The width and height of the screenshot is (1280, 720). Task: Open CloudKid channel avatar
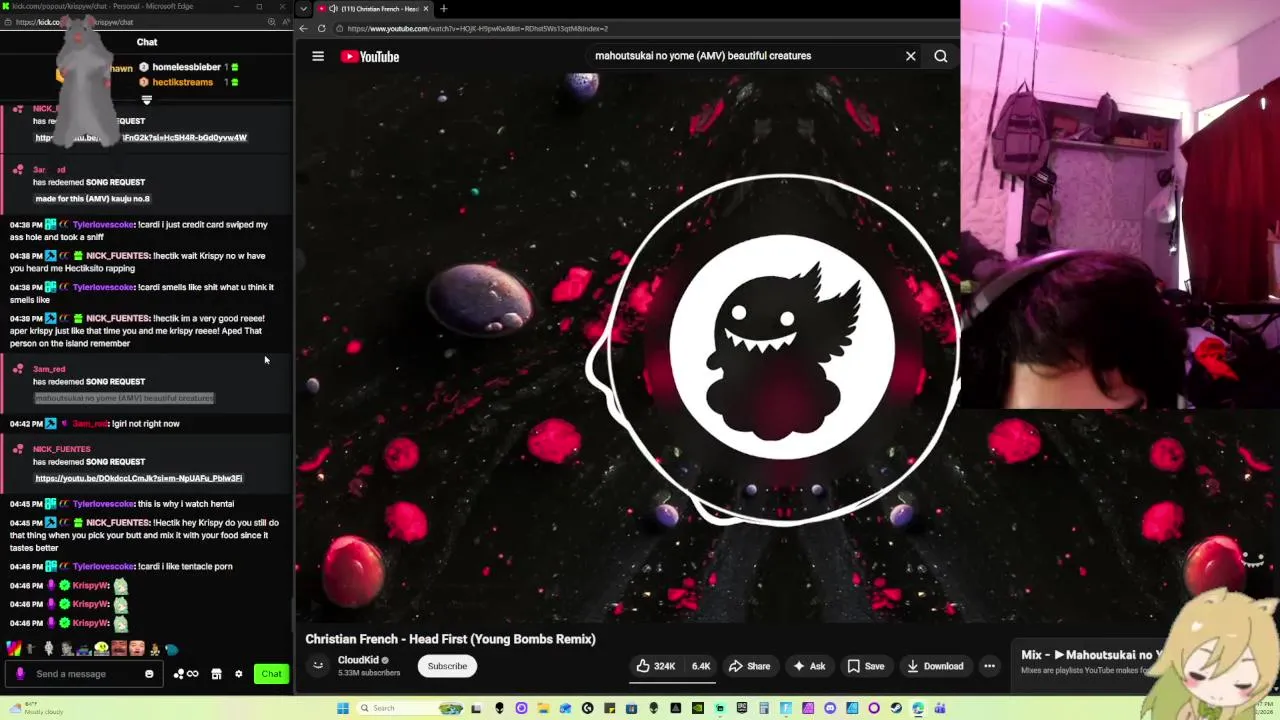click(318, 665)
